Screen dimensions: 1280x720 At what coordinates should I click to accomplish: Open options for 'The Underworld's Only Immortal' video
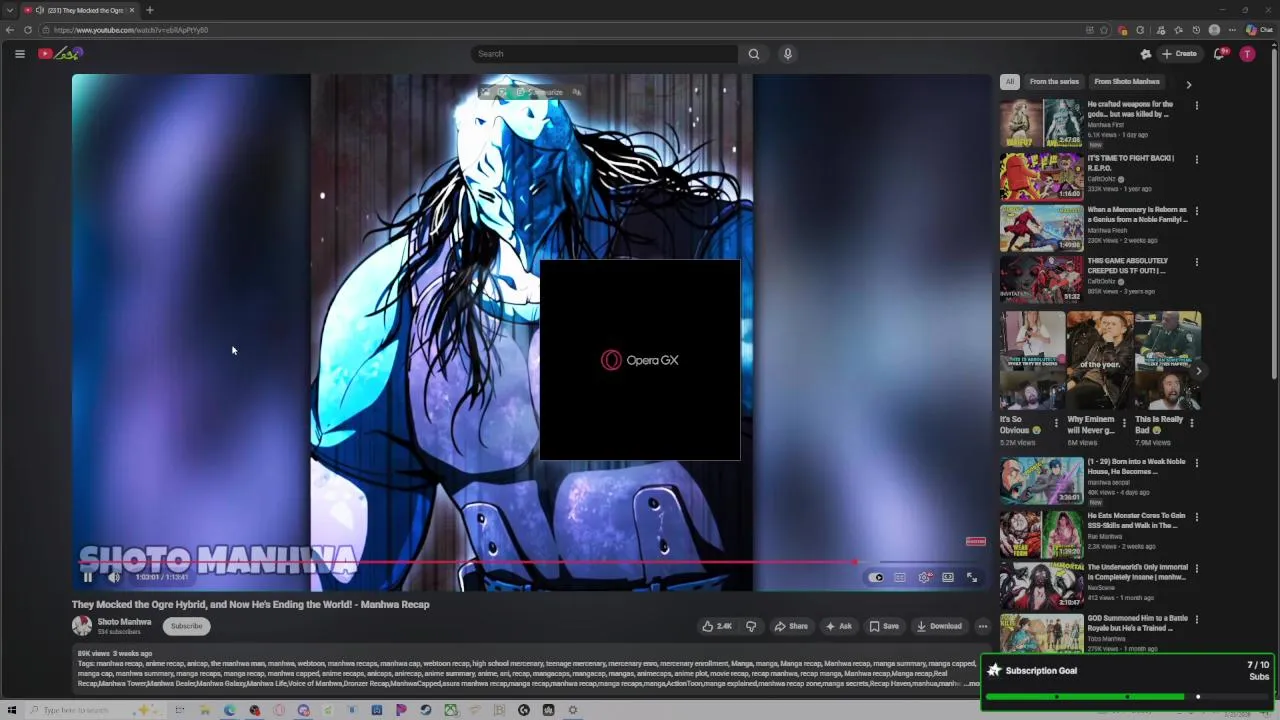click(x=1197, y=568)
